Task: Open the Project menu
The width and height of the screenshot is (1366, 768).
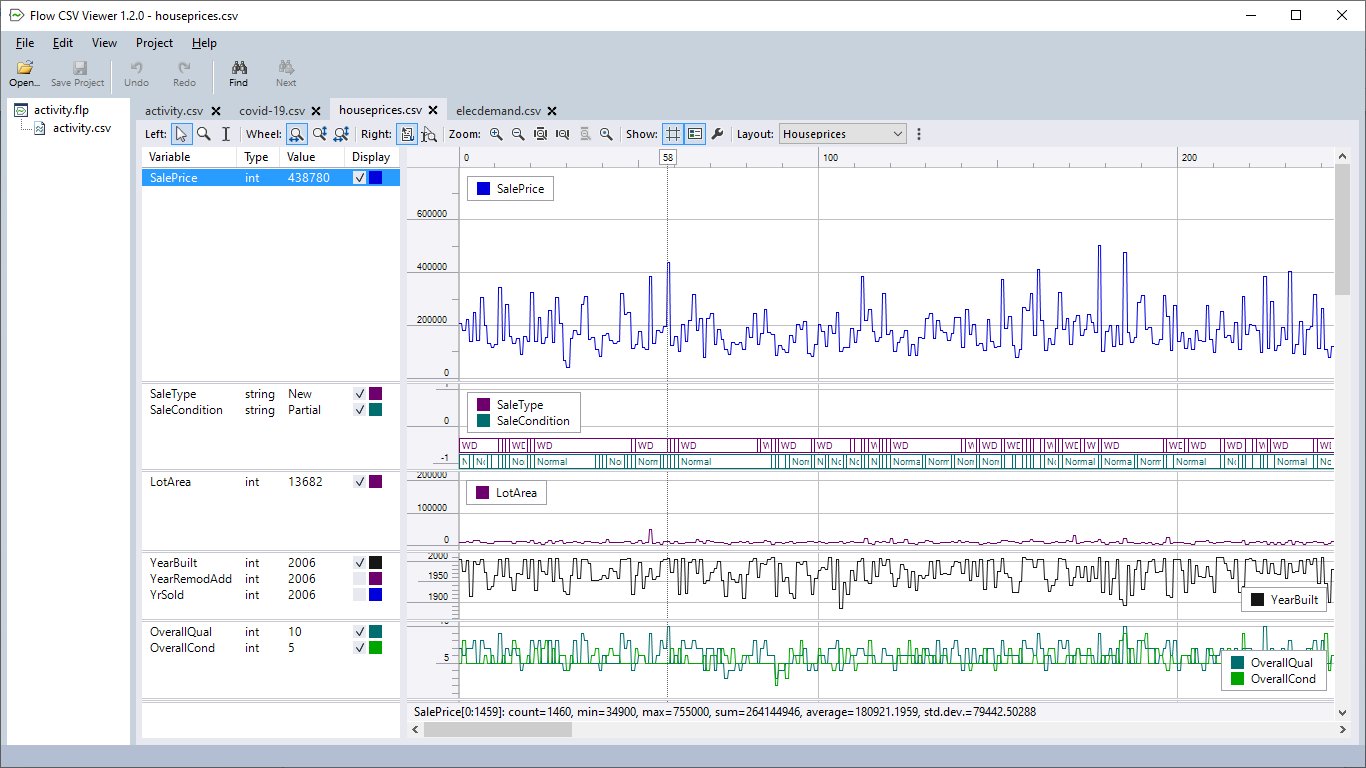Action: [x=154, y=43]
